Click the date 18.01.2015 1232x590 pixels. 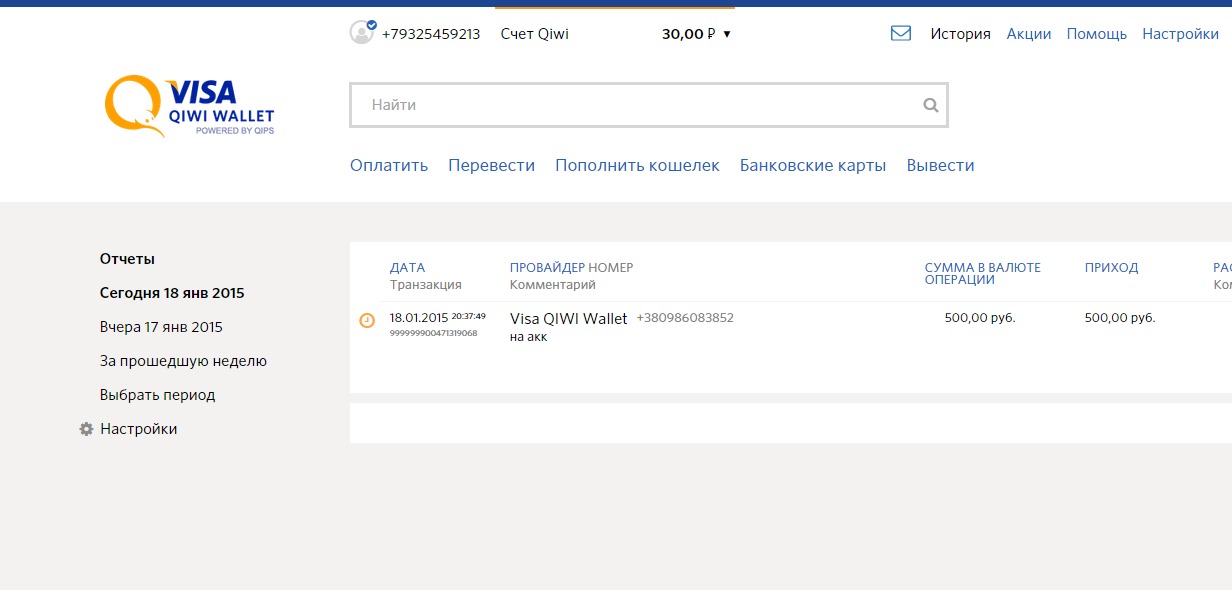coord(419,319)
